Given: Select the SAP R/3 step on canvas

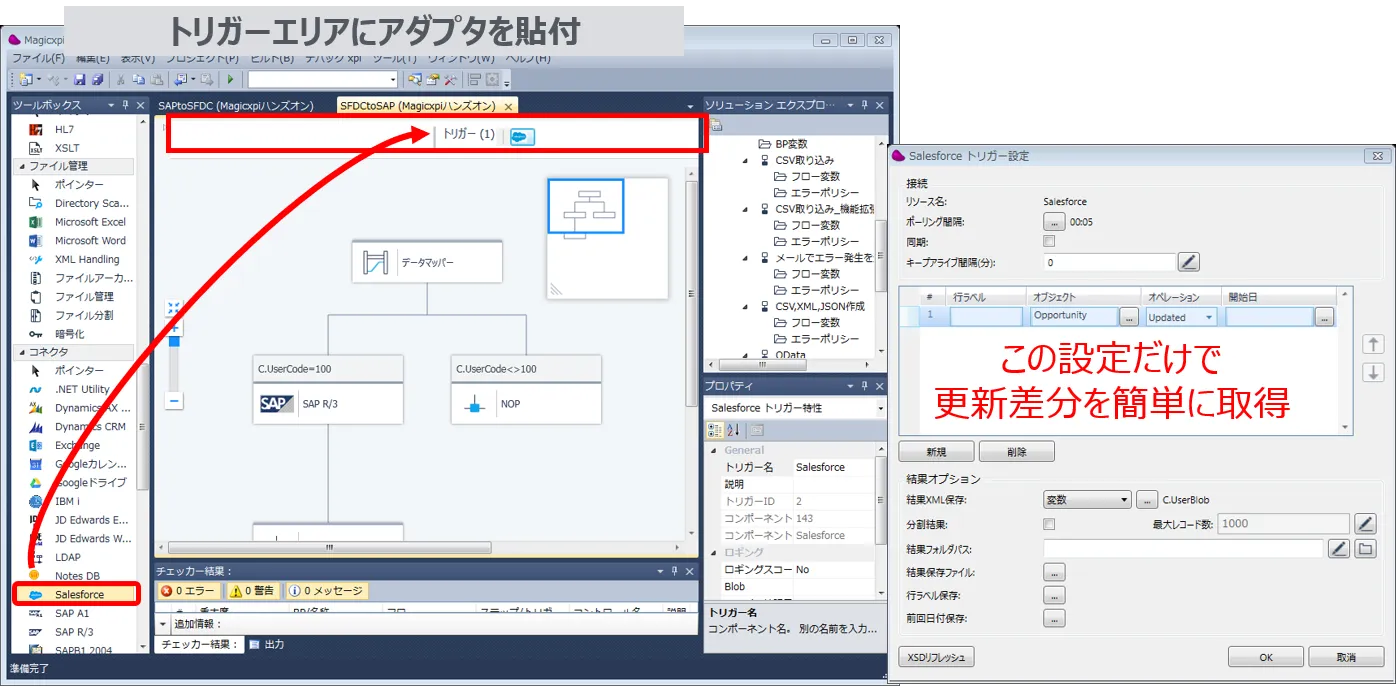Looking at the screenshot, I should tap(327, 404).
